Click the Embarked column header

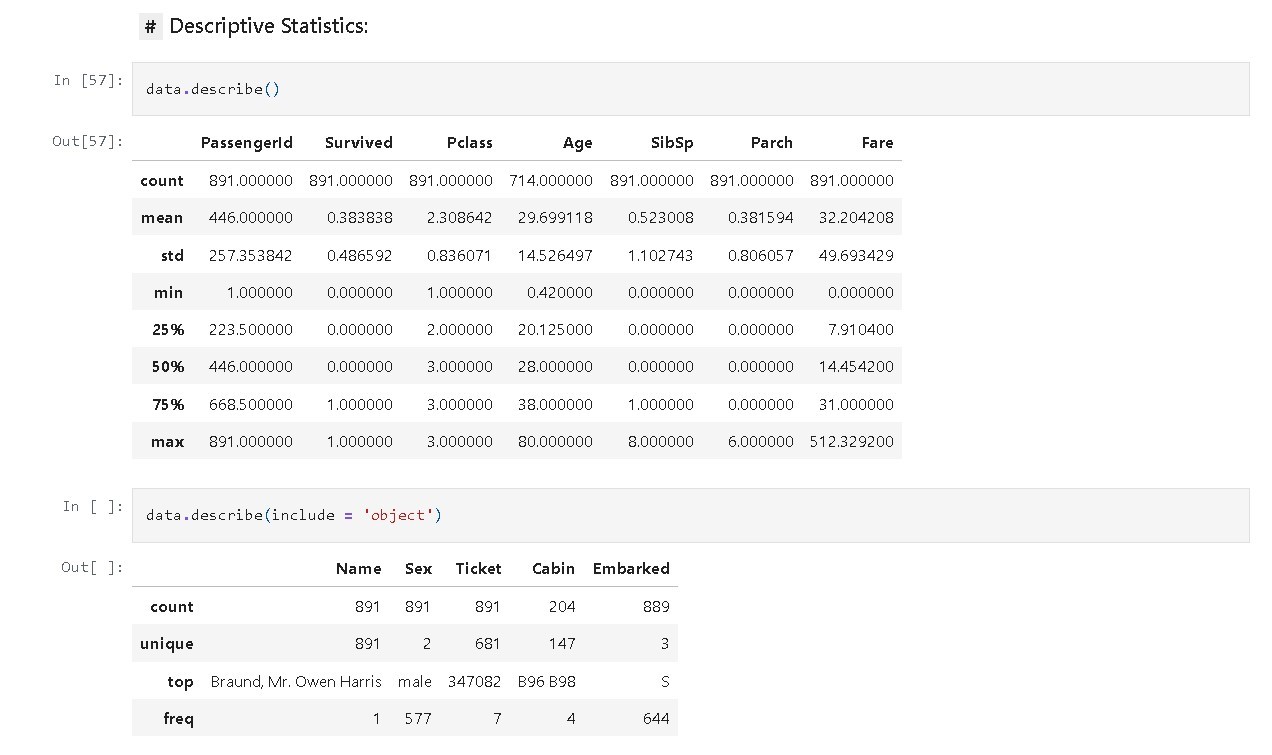pos(630,569)
